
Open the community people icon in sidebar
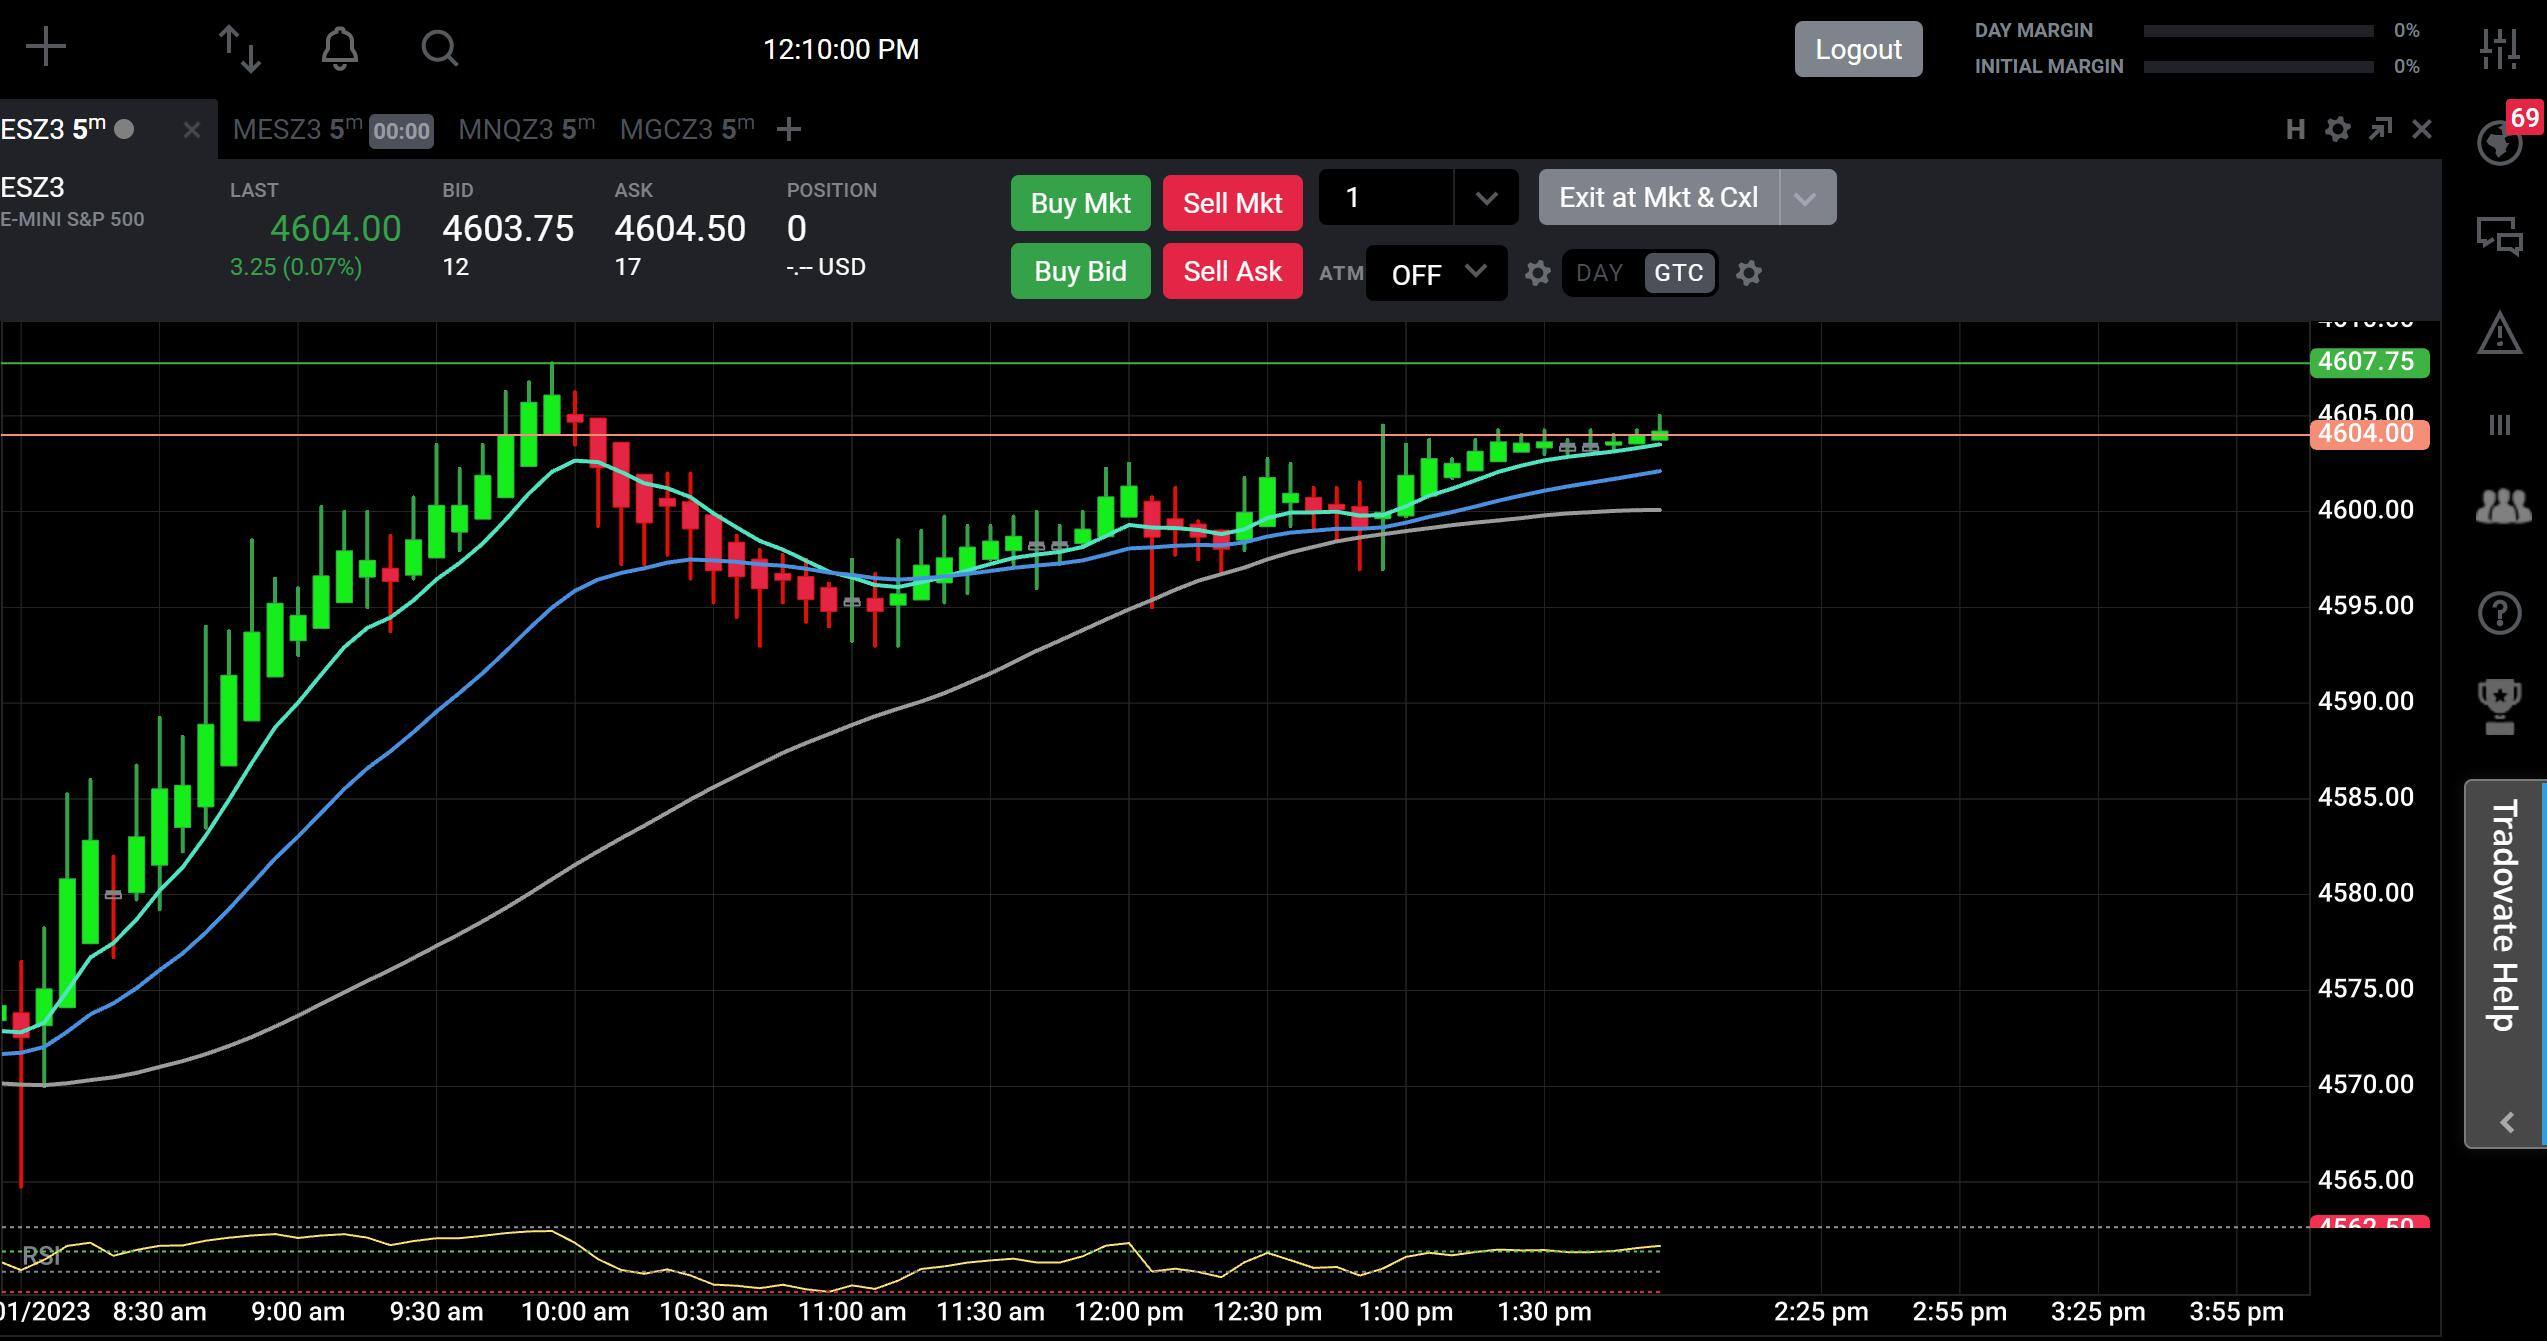point(2502,506)
